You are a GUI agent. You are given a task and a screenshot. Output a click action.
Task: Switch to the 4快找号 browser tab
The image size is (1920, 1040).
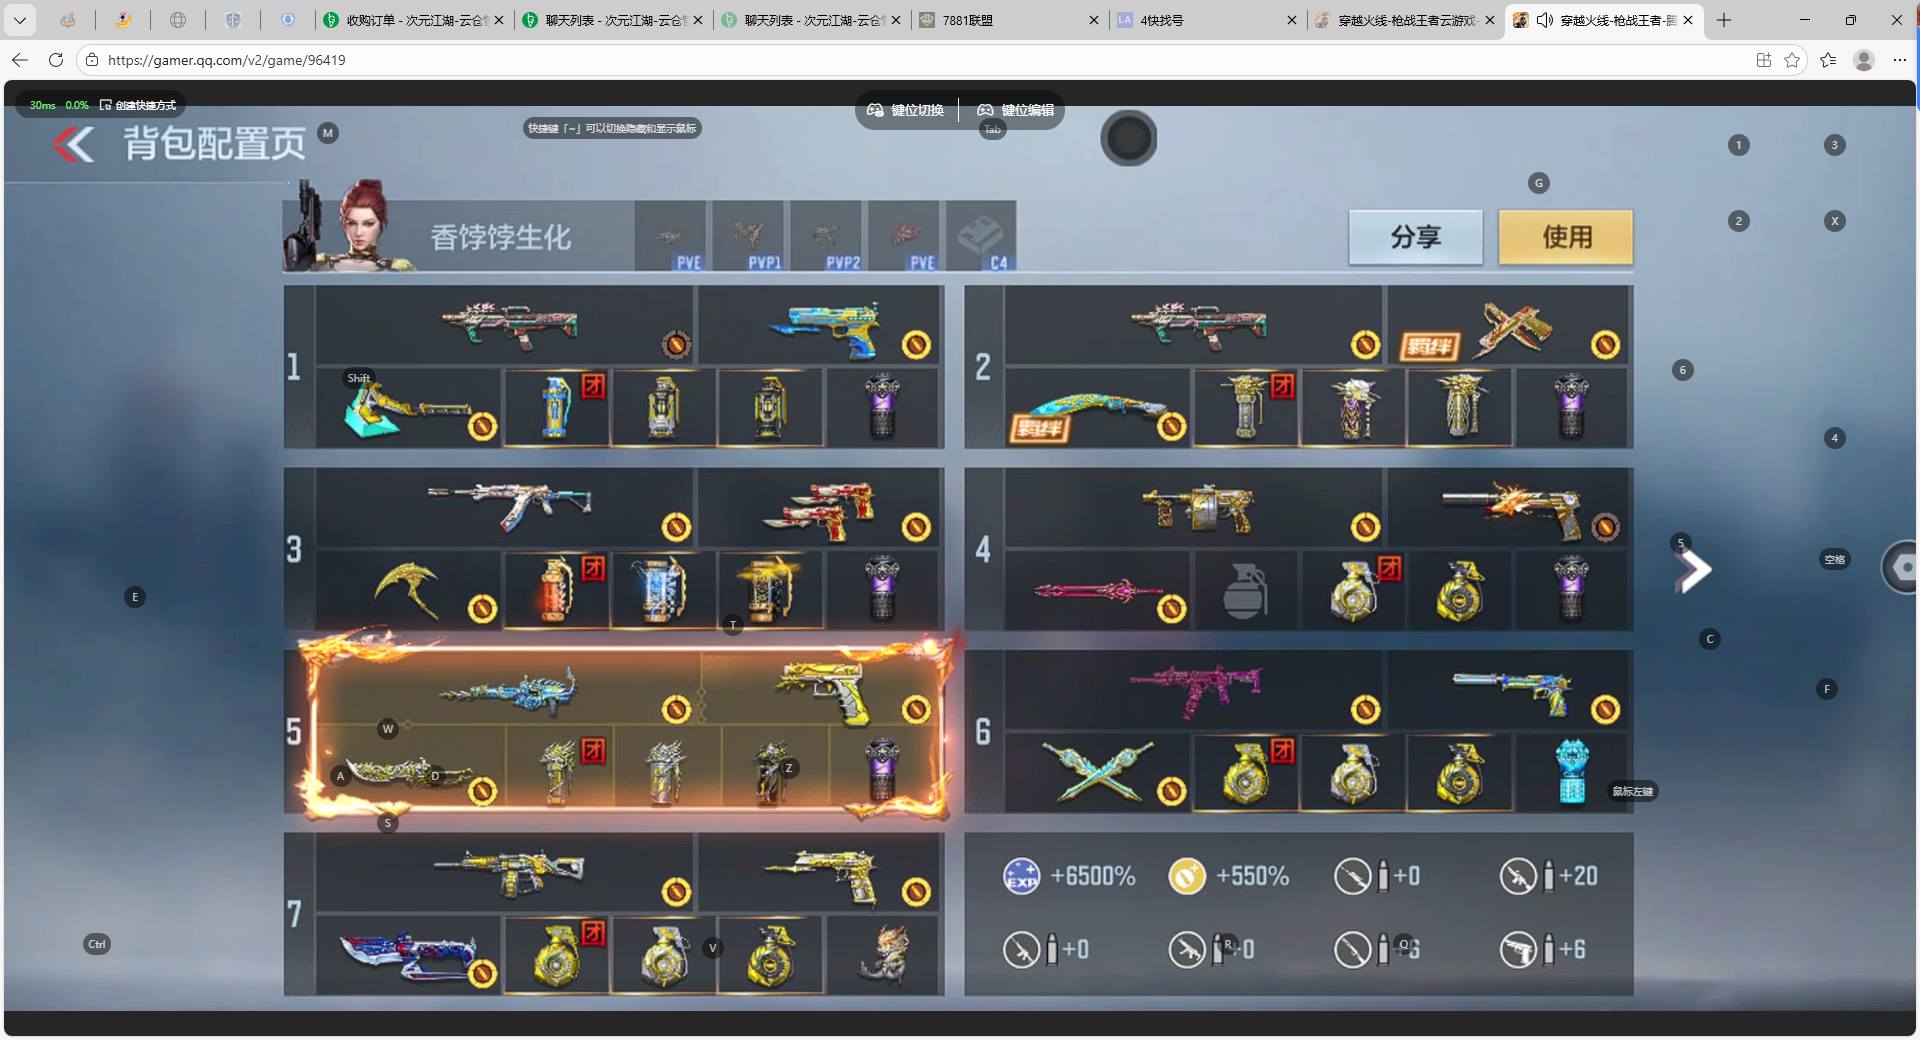[x=1207, y=20]
